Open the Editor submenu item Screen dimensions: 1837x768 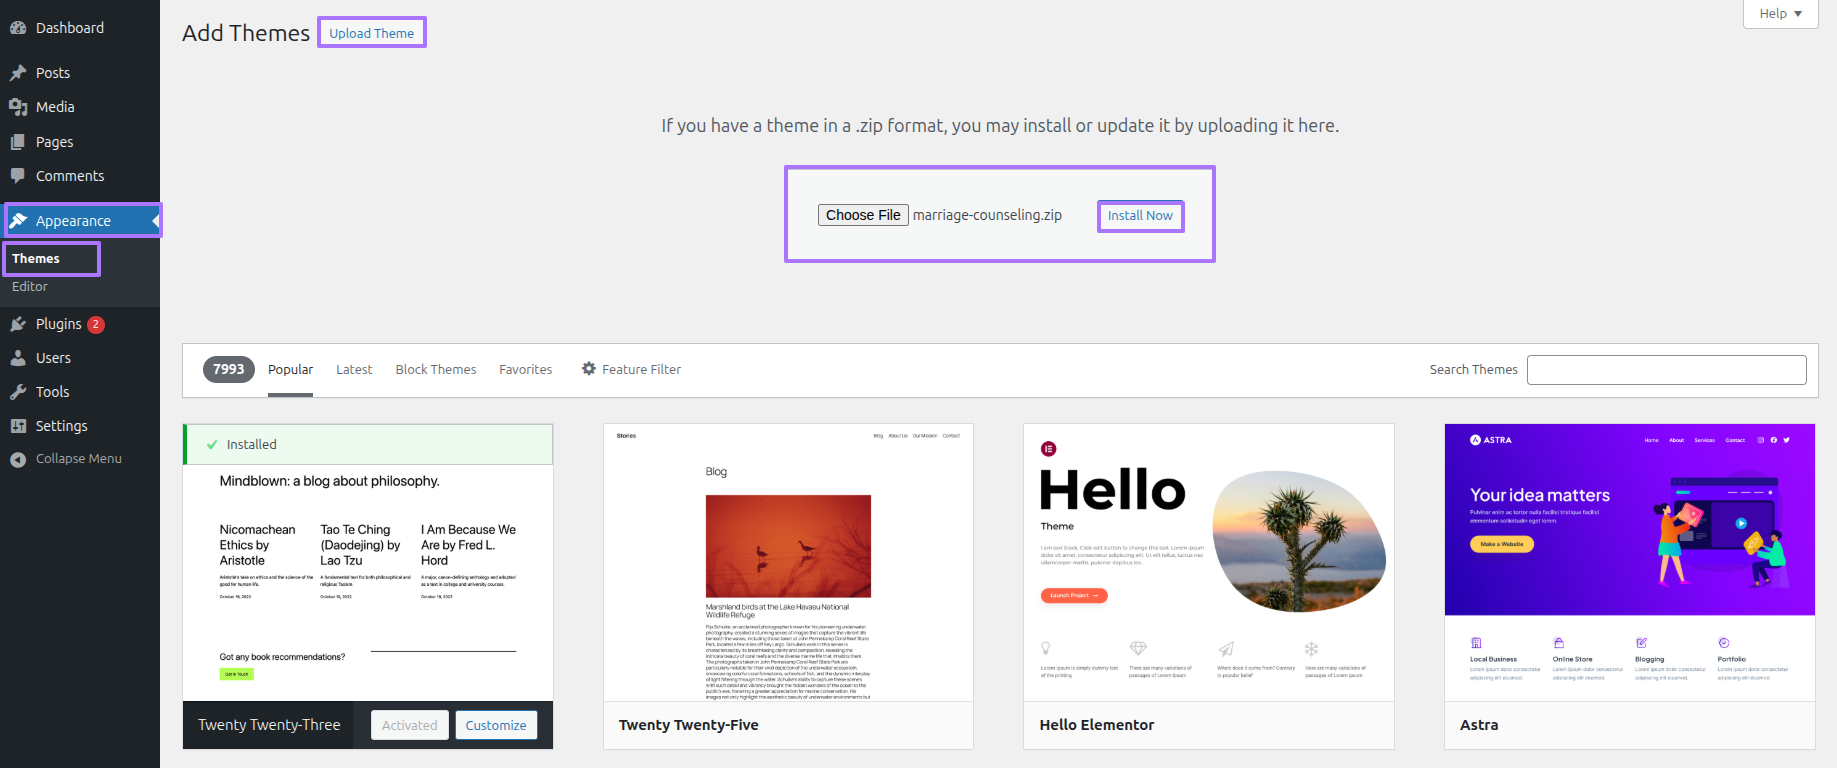(x=30, y=287)
